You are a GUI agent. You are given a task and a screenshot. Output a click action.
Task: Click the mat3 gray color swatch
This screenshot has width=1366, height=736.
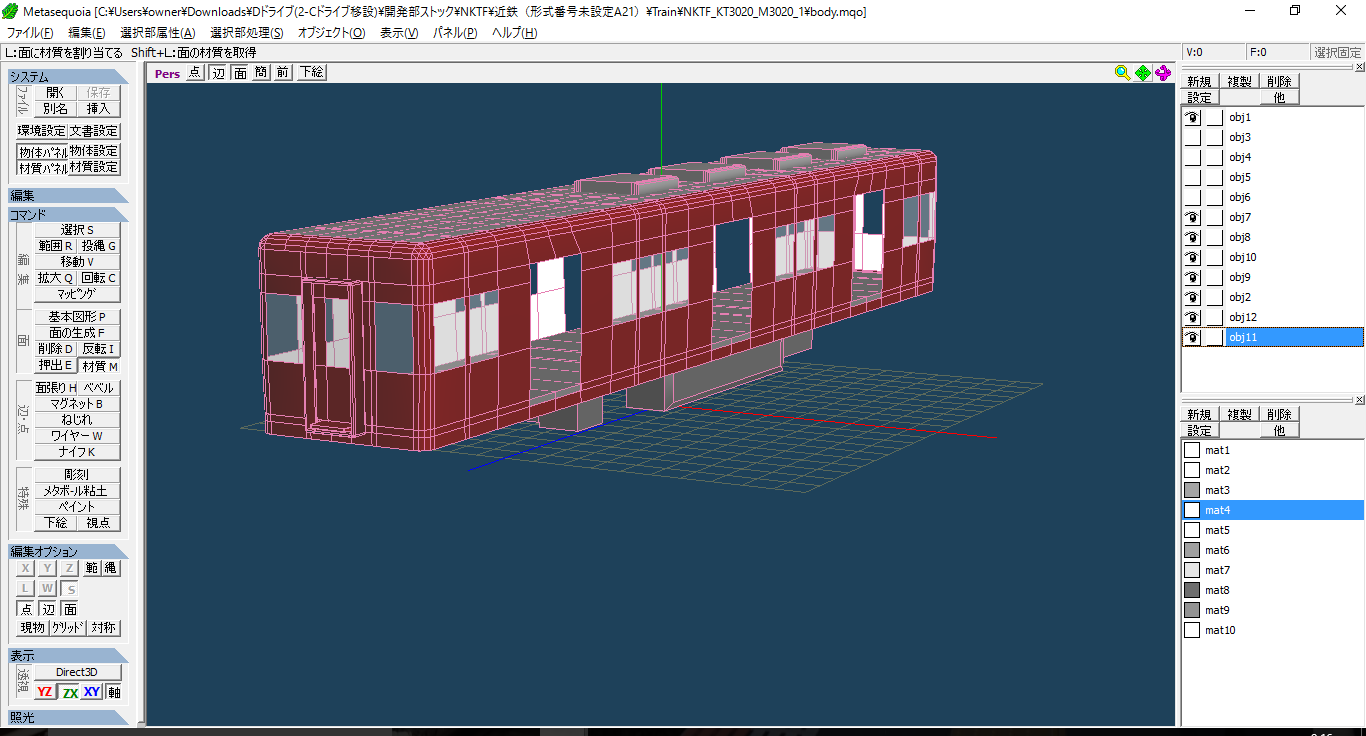(1192, 490)
